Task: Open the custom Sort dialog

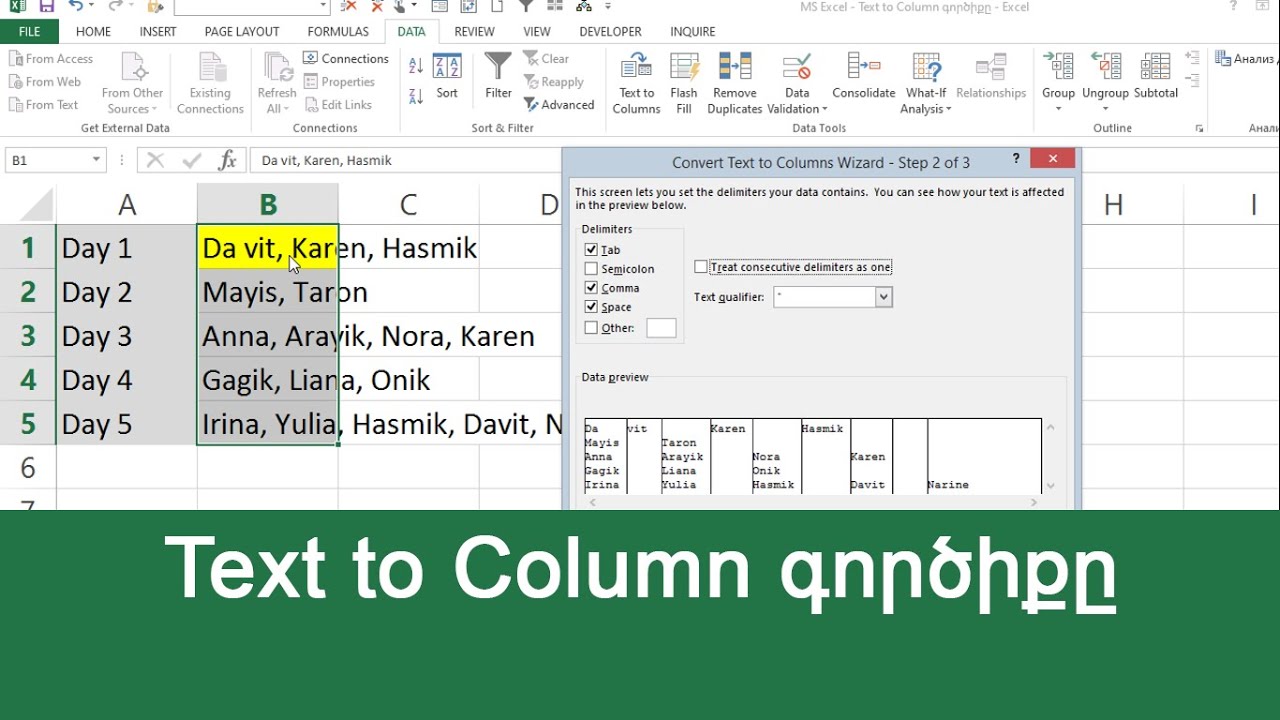Action: 447,78
